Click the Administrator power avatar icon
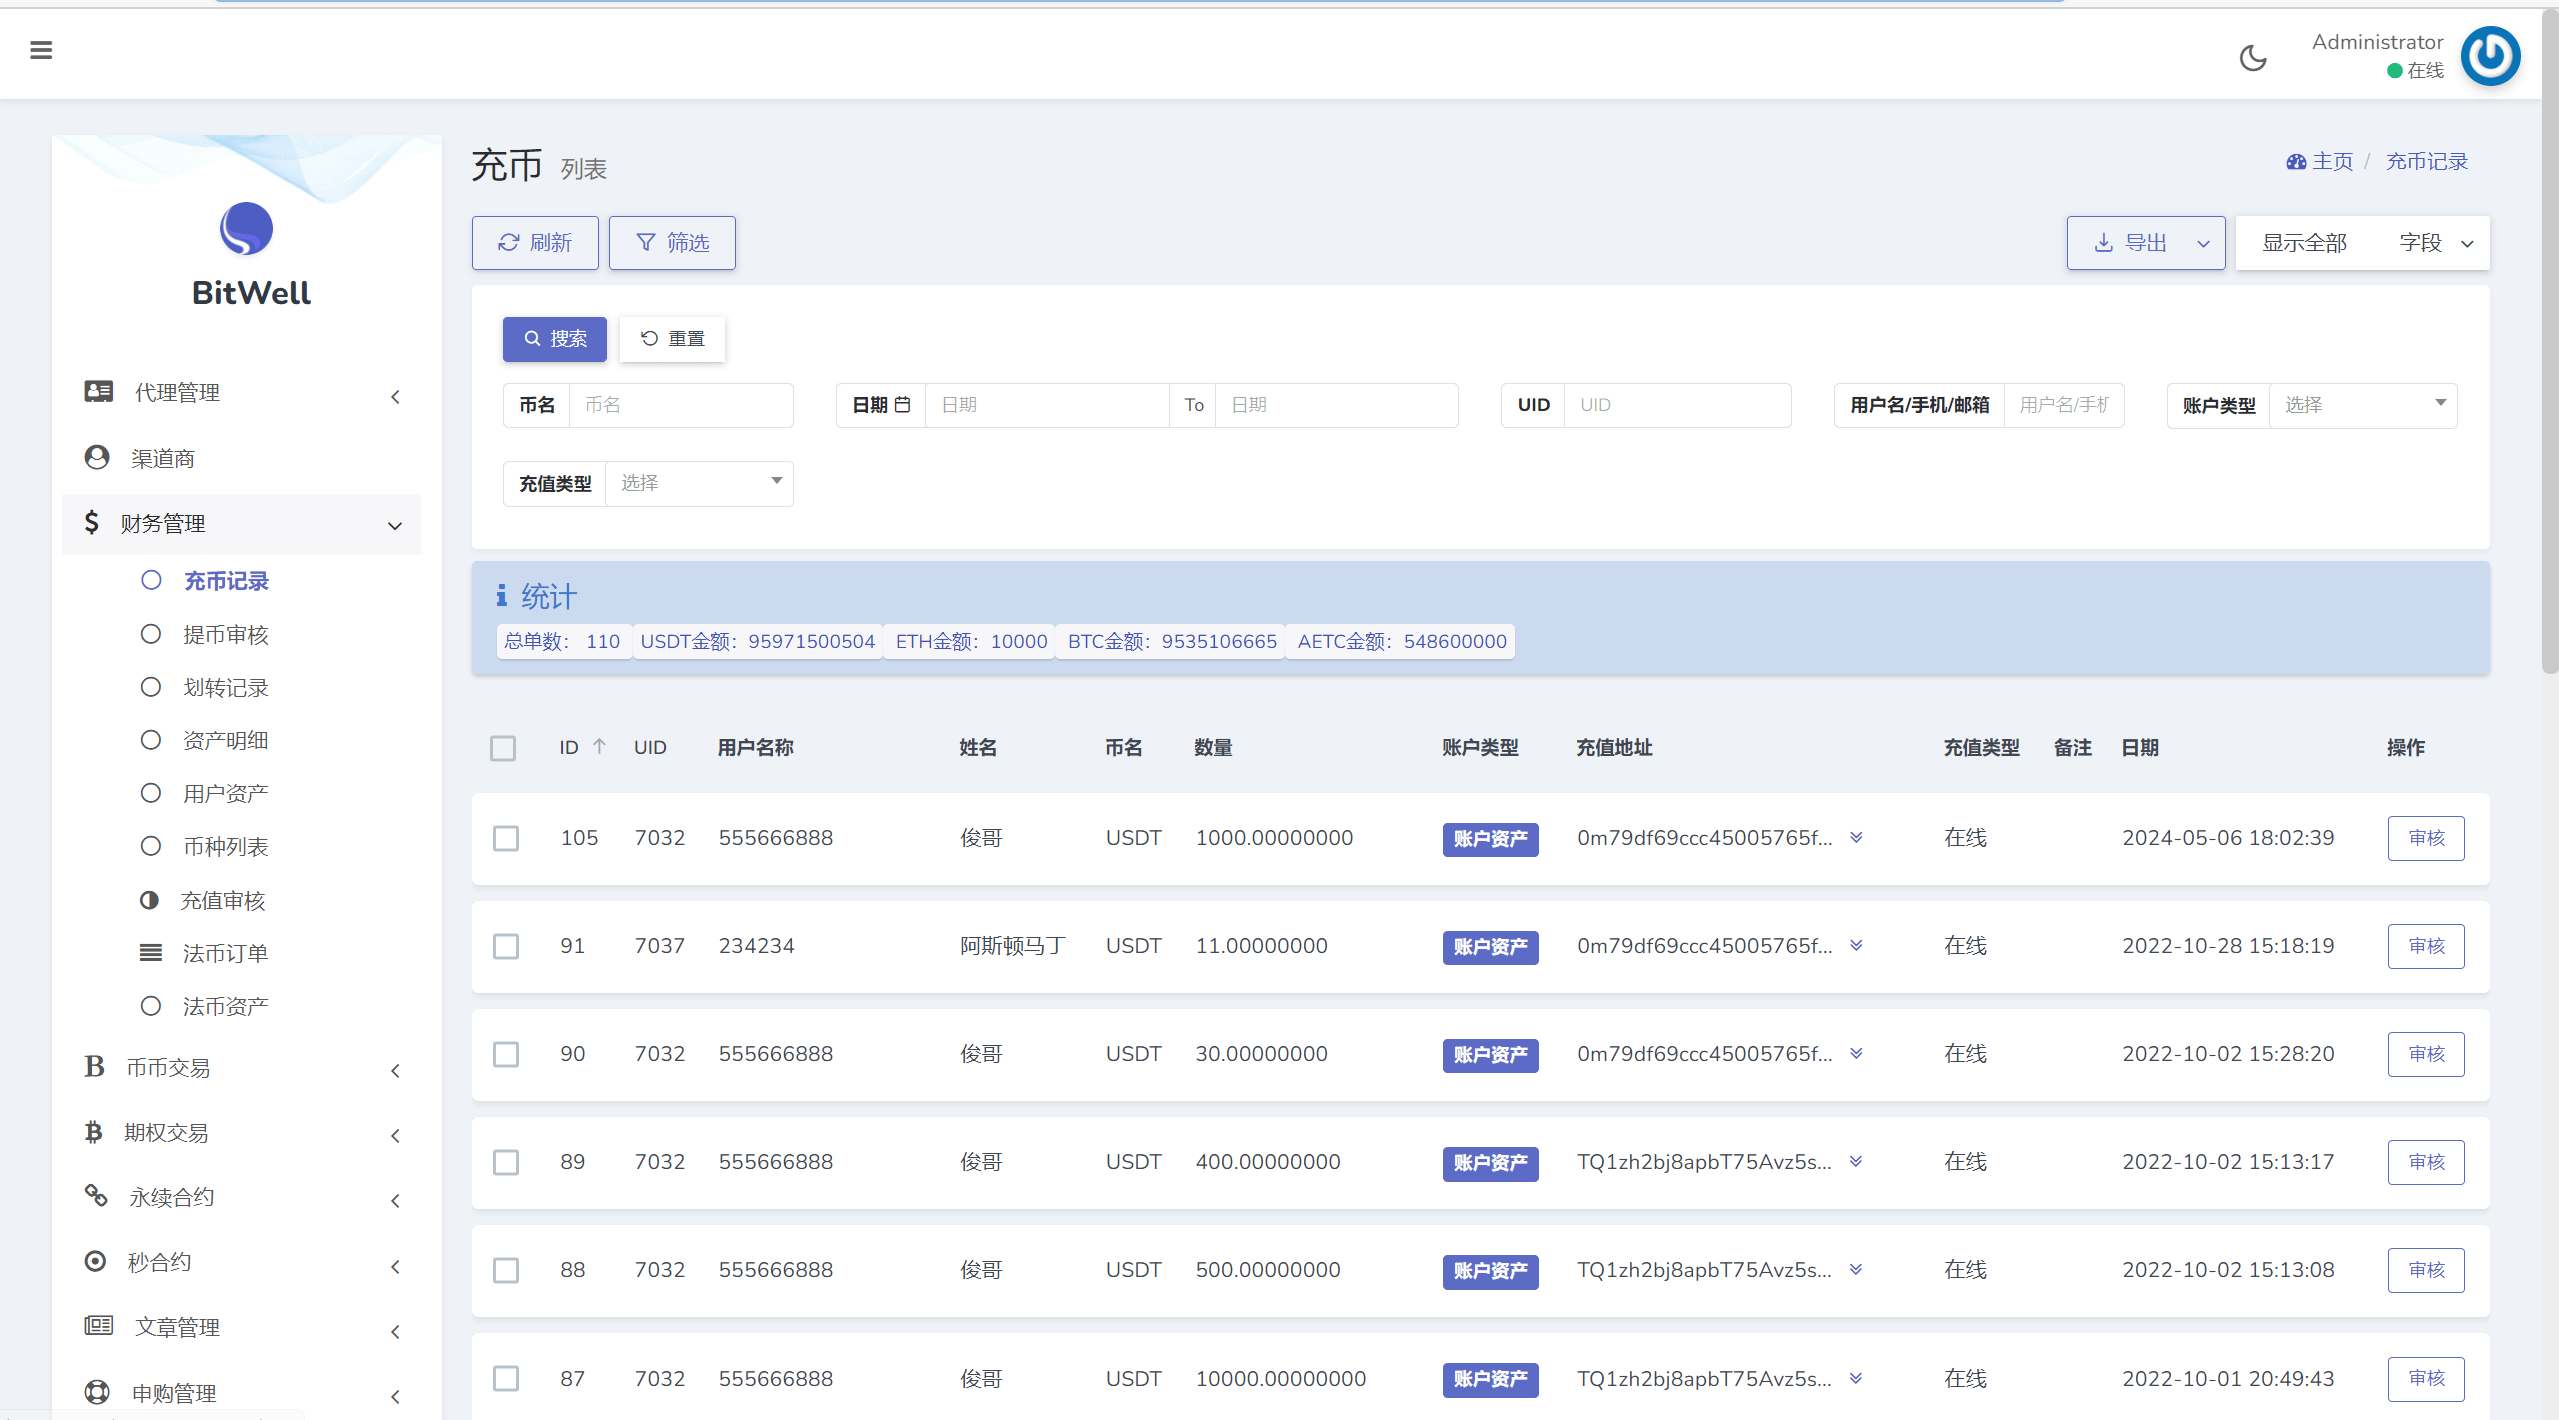Viewport: 2559px width, 1420px height. pos(2489,57)
